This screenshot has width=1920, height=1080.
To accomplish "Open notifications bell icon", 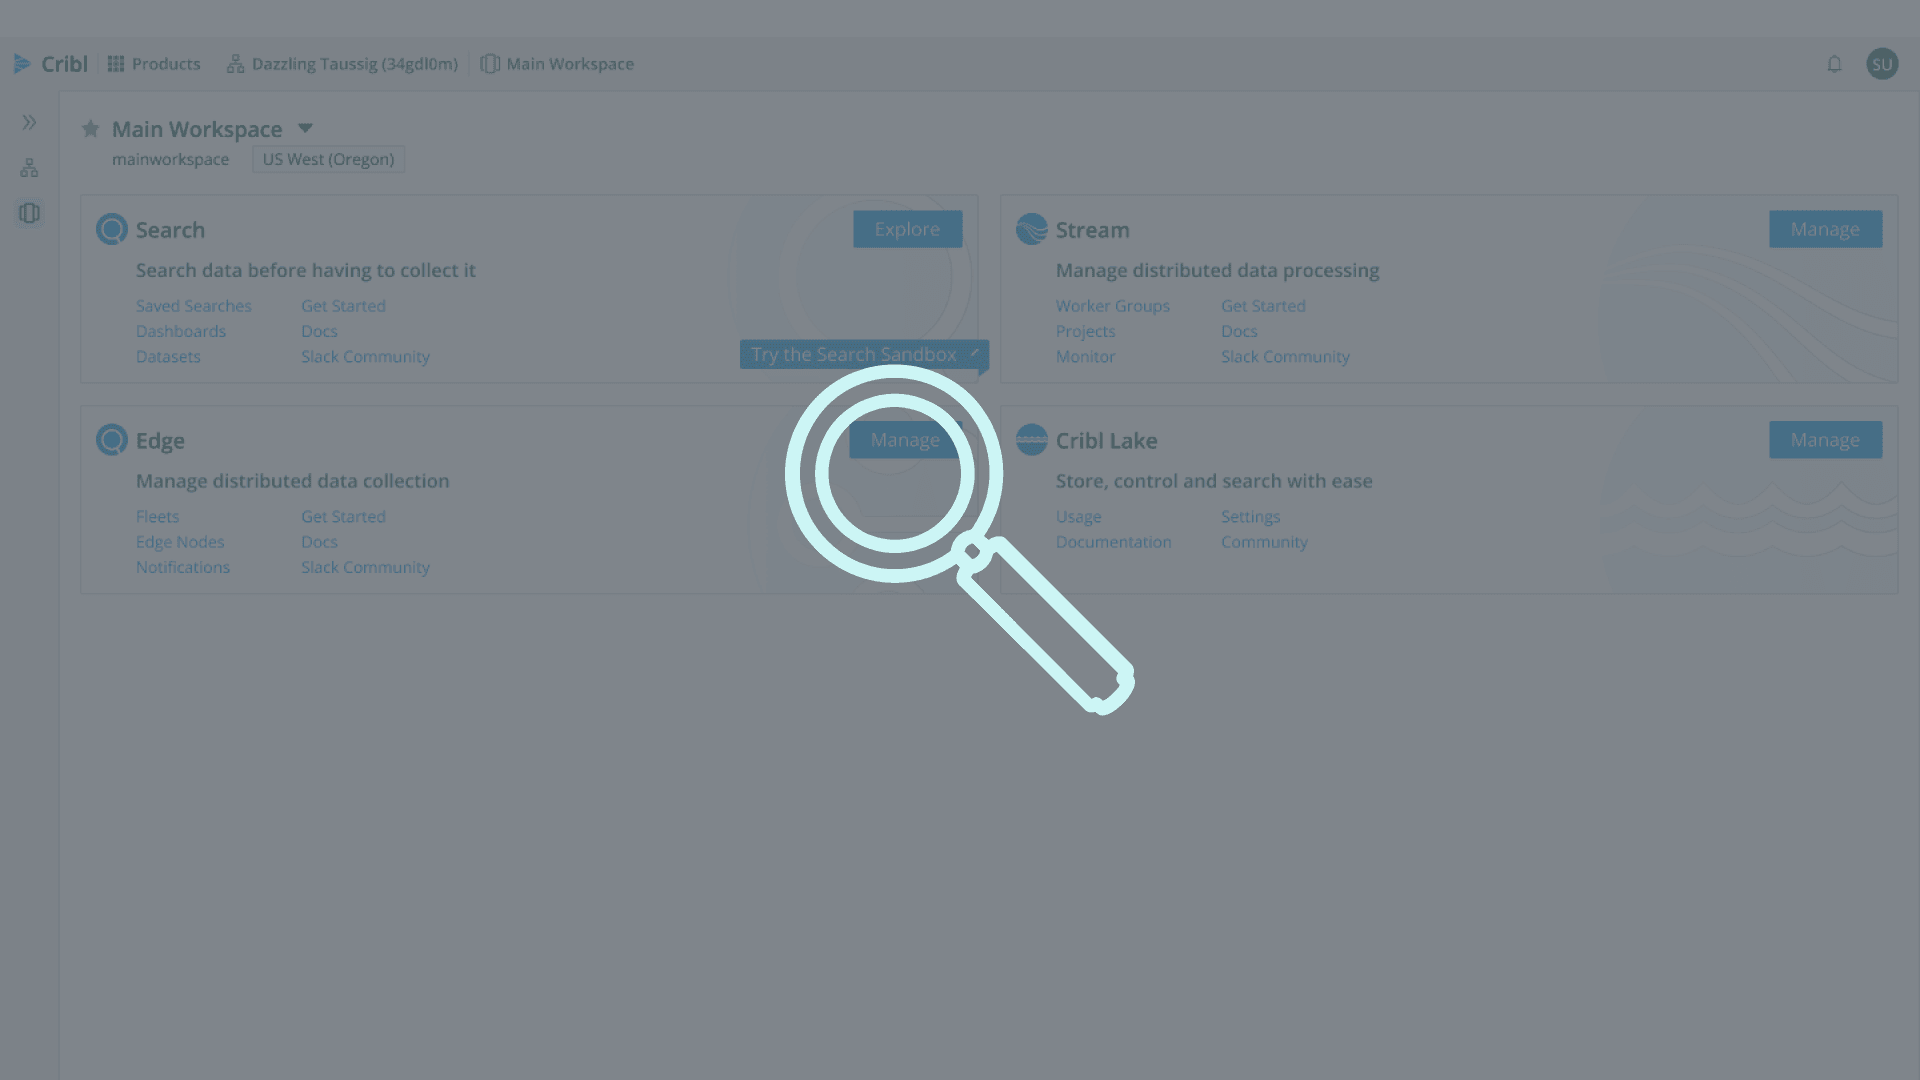I will tap(1834, 64).
